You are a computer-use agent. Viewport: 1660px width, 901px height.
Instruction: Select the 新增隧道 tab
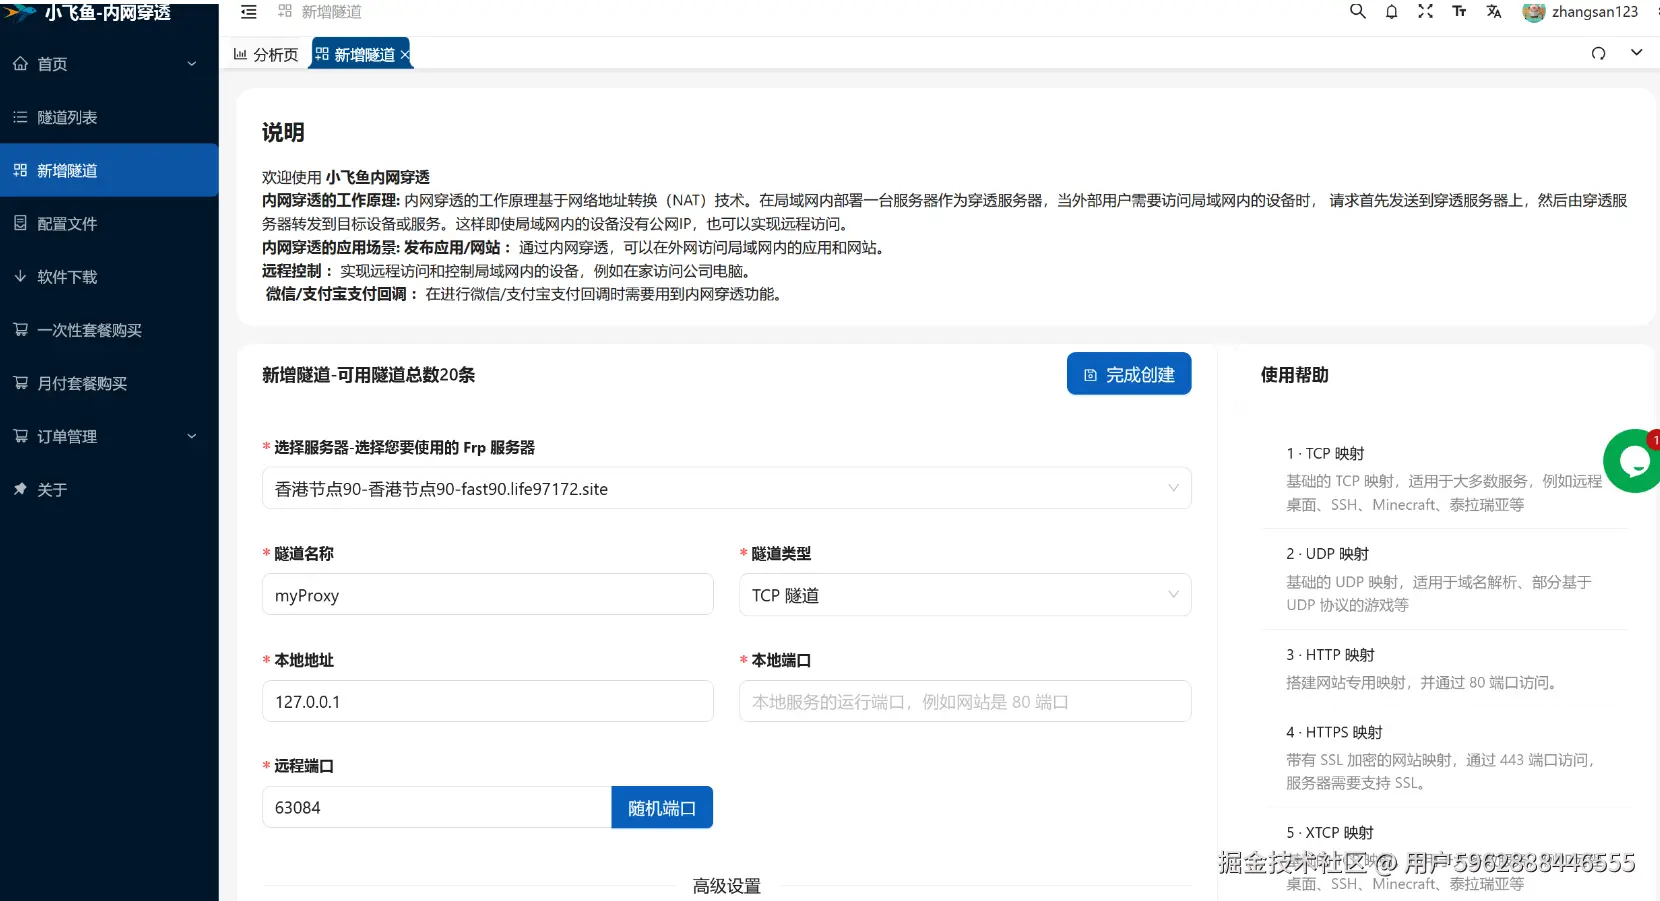pos(361,54)
